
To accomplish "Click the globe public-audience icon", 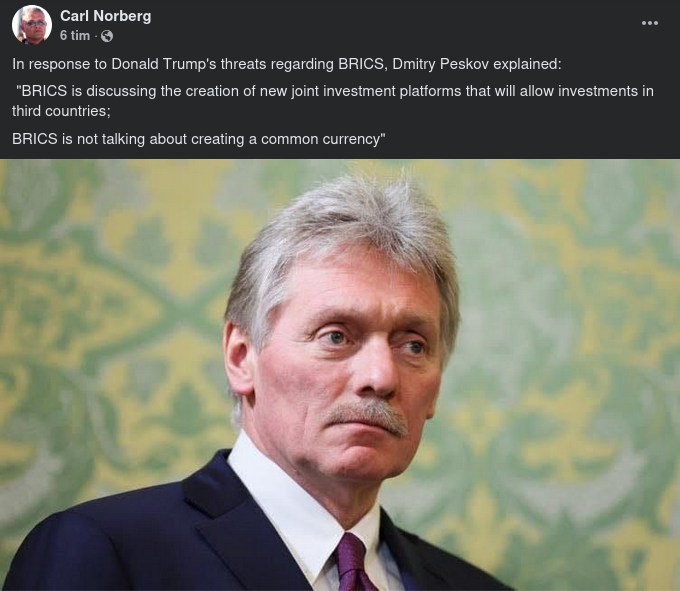I will (x=107, y=36).
